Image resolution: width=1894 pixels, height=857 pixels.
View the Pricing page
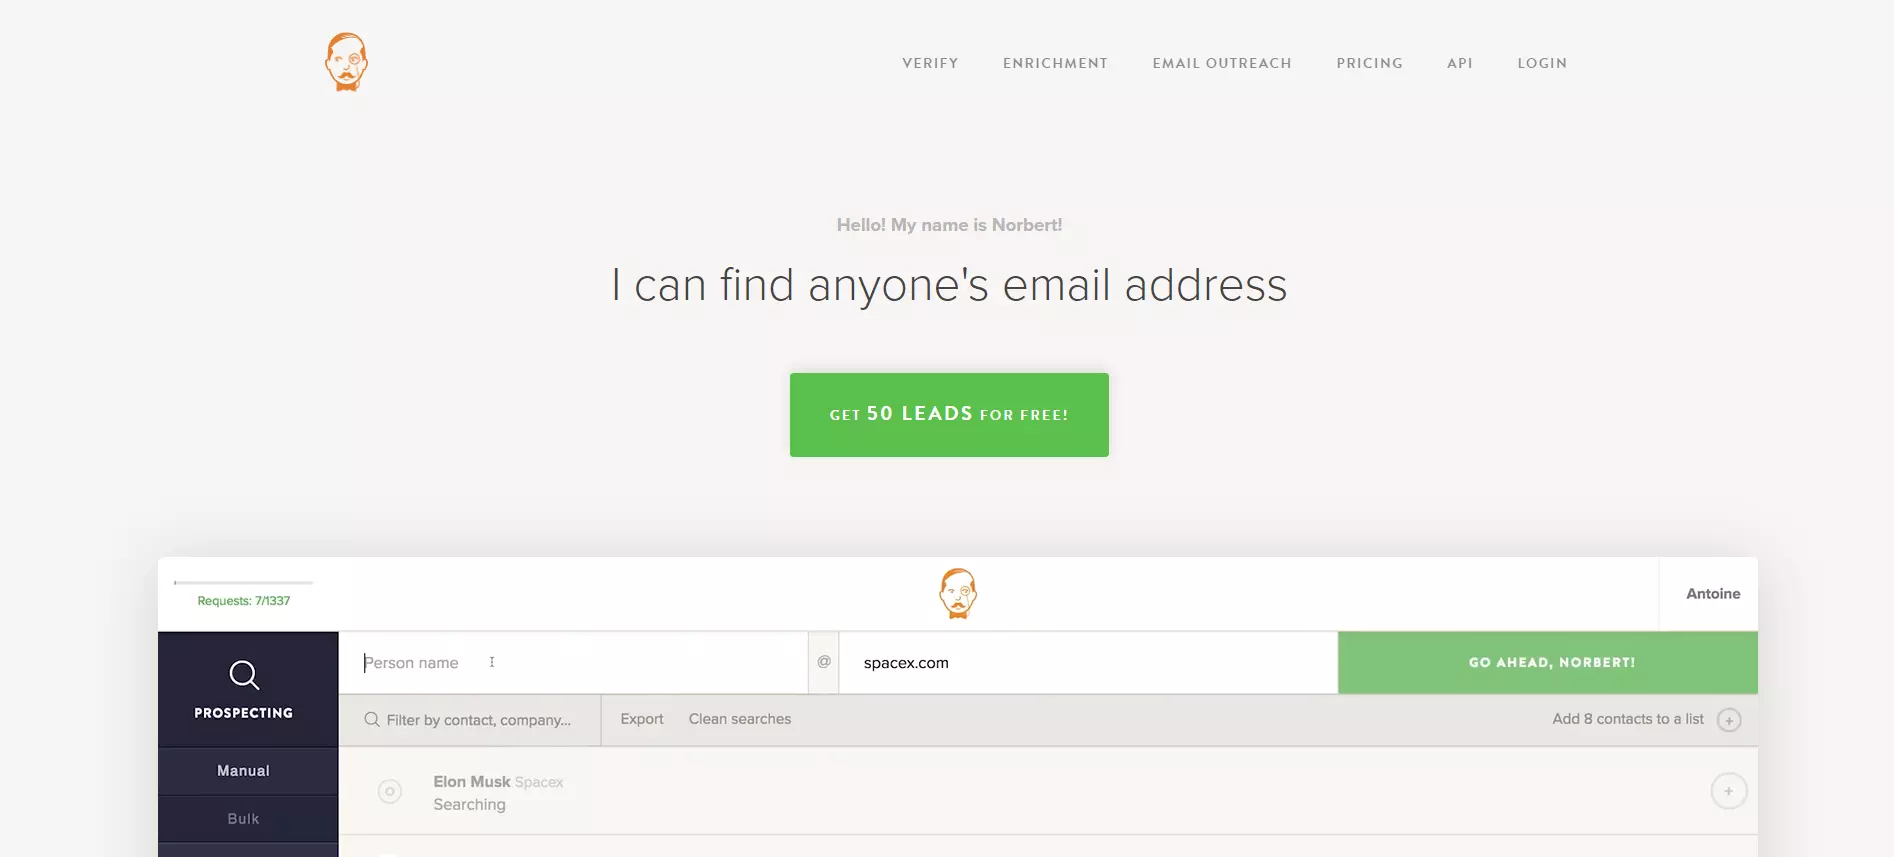[1369, 63]
